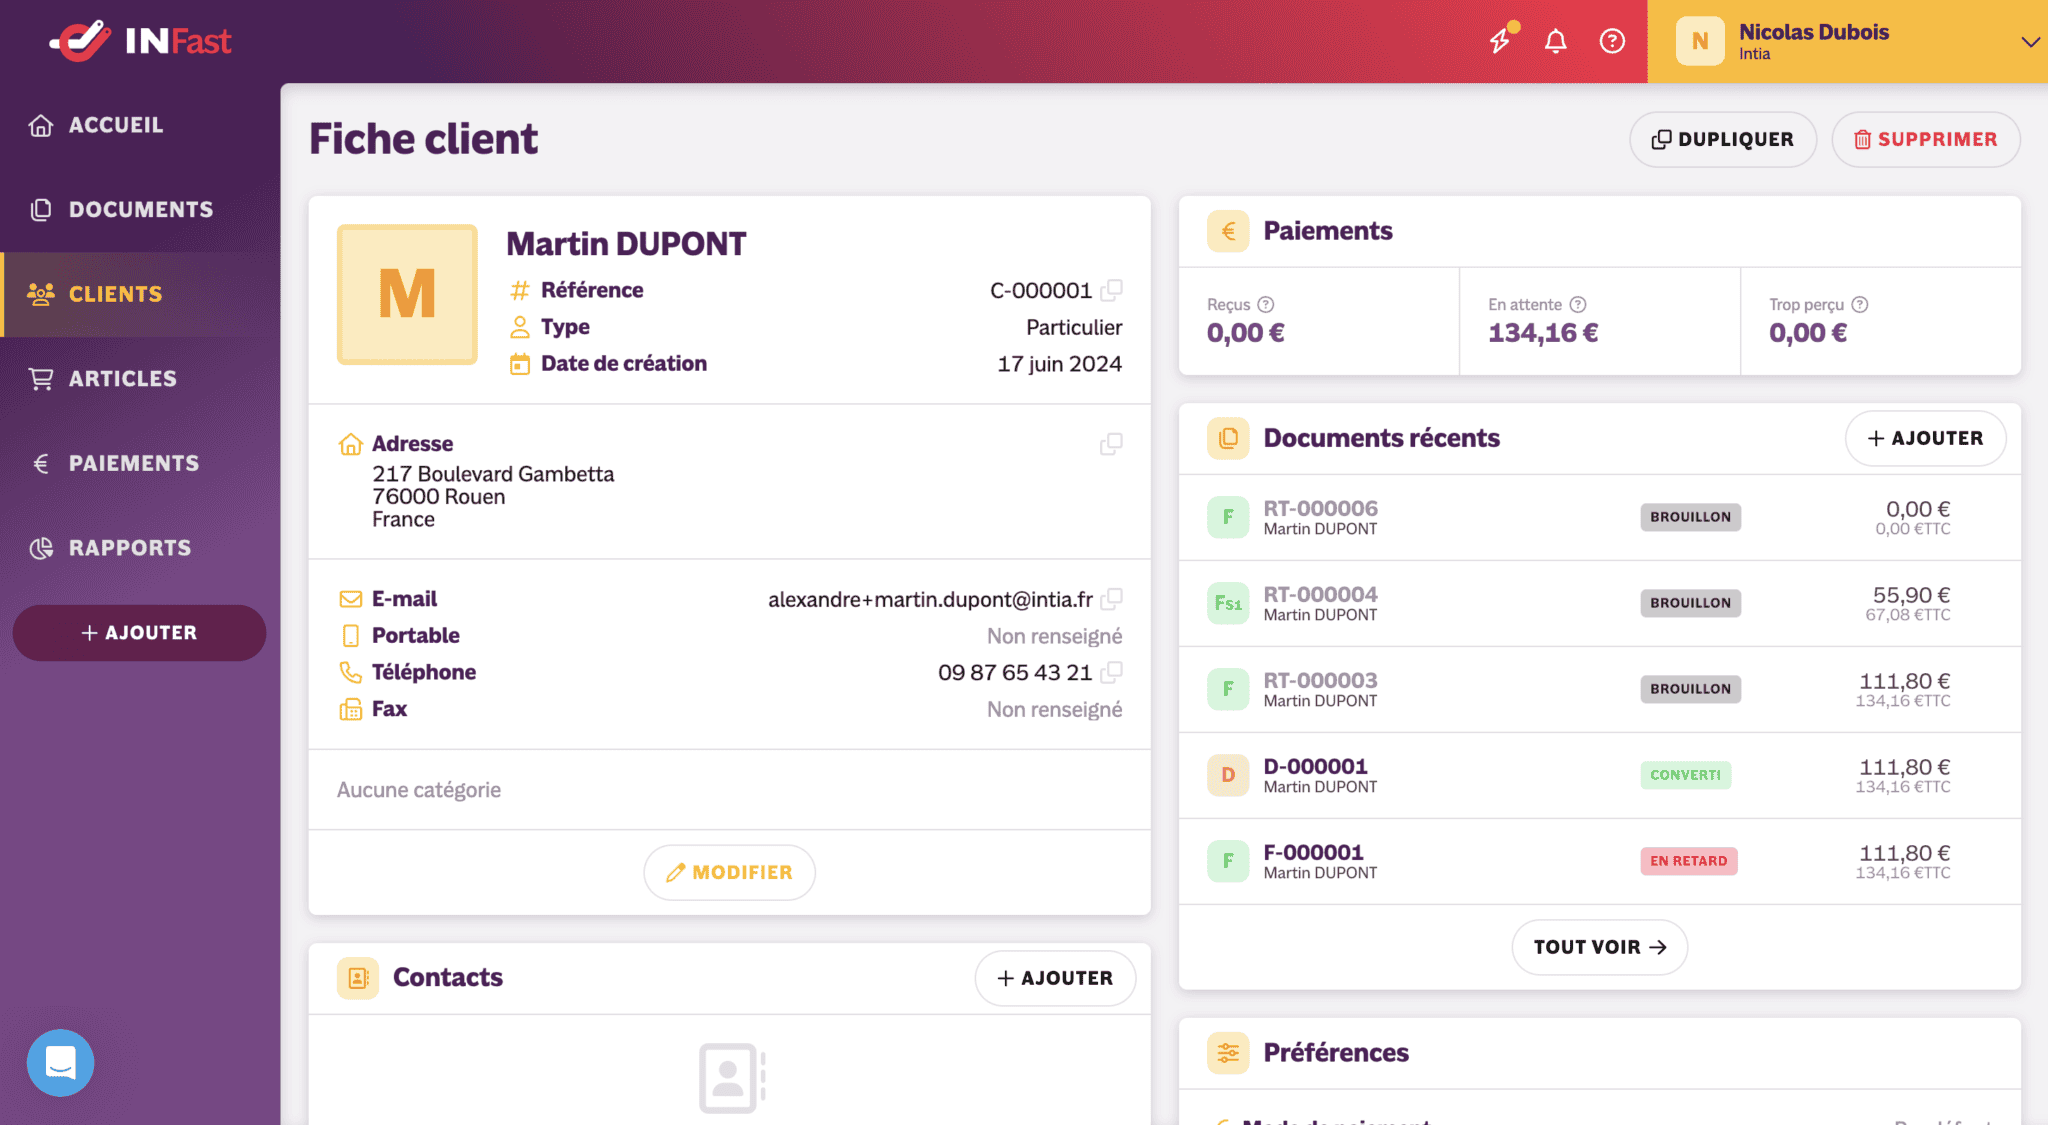The image size is (2048, 1125).
Task: Navigate to CLIENTS in the sidebar menu
Action: coord(115,294)
